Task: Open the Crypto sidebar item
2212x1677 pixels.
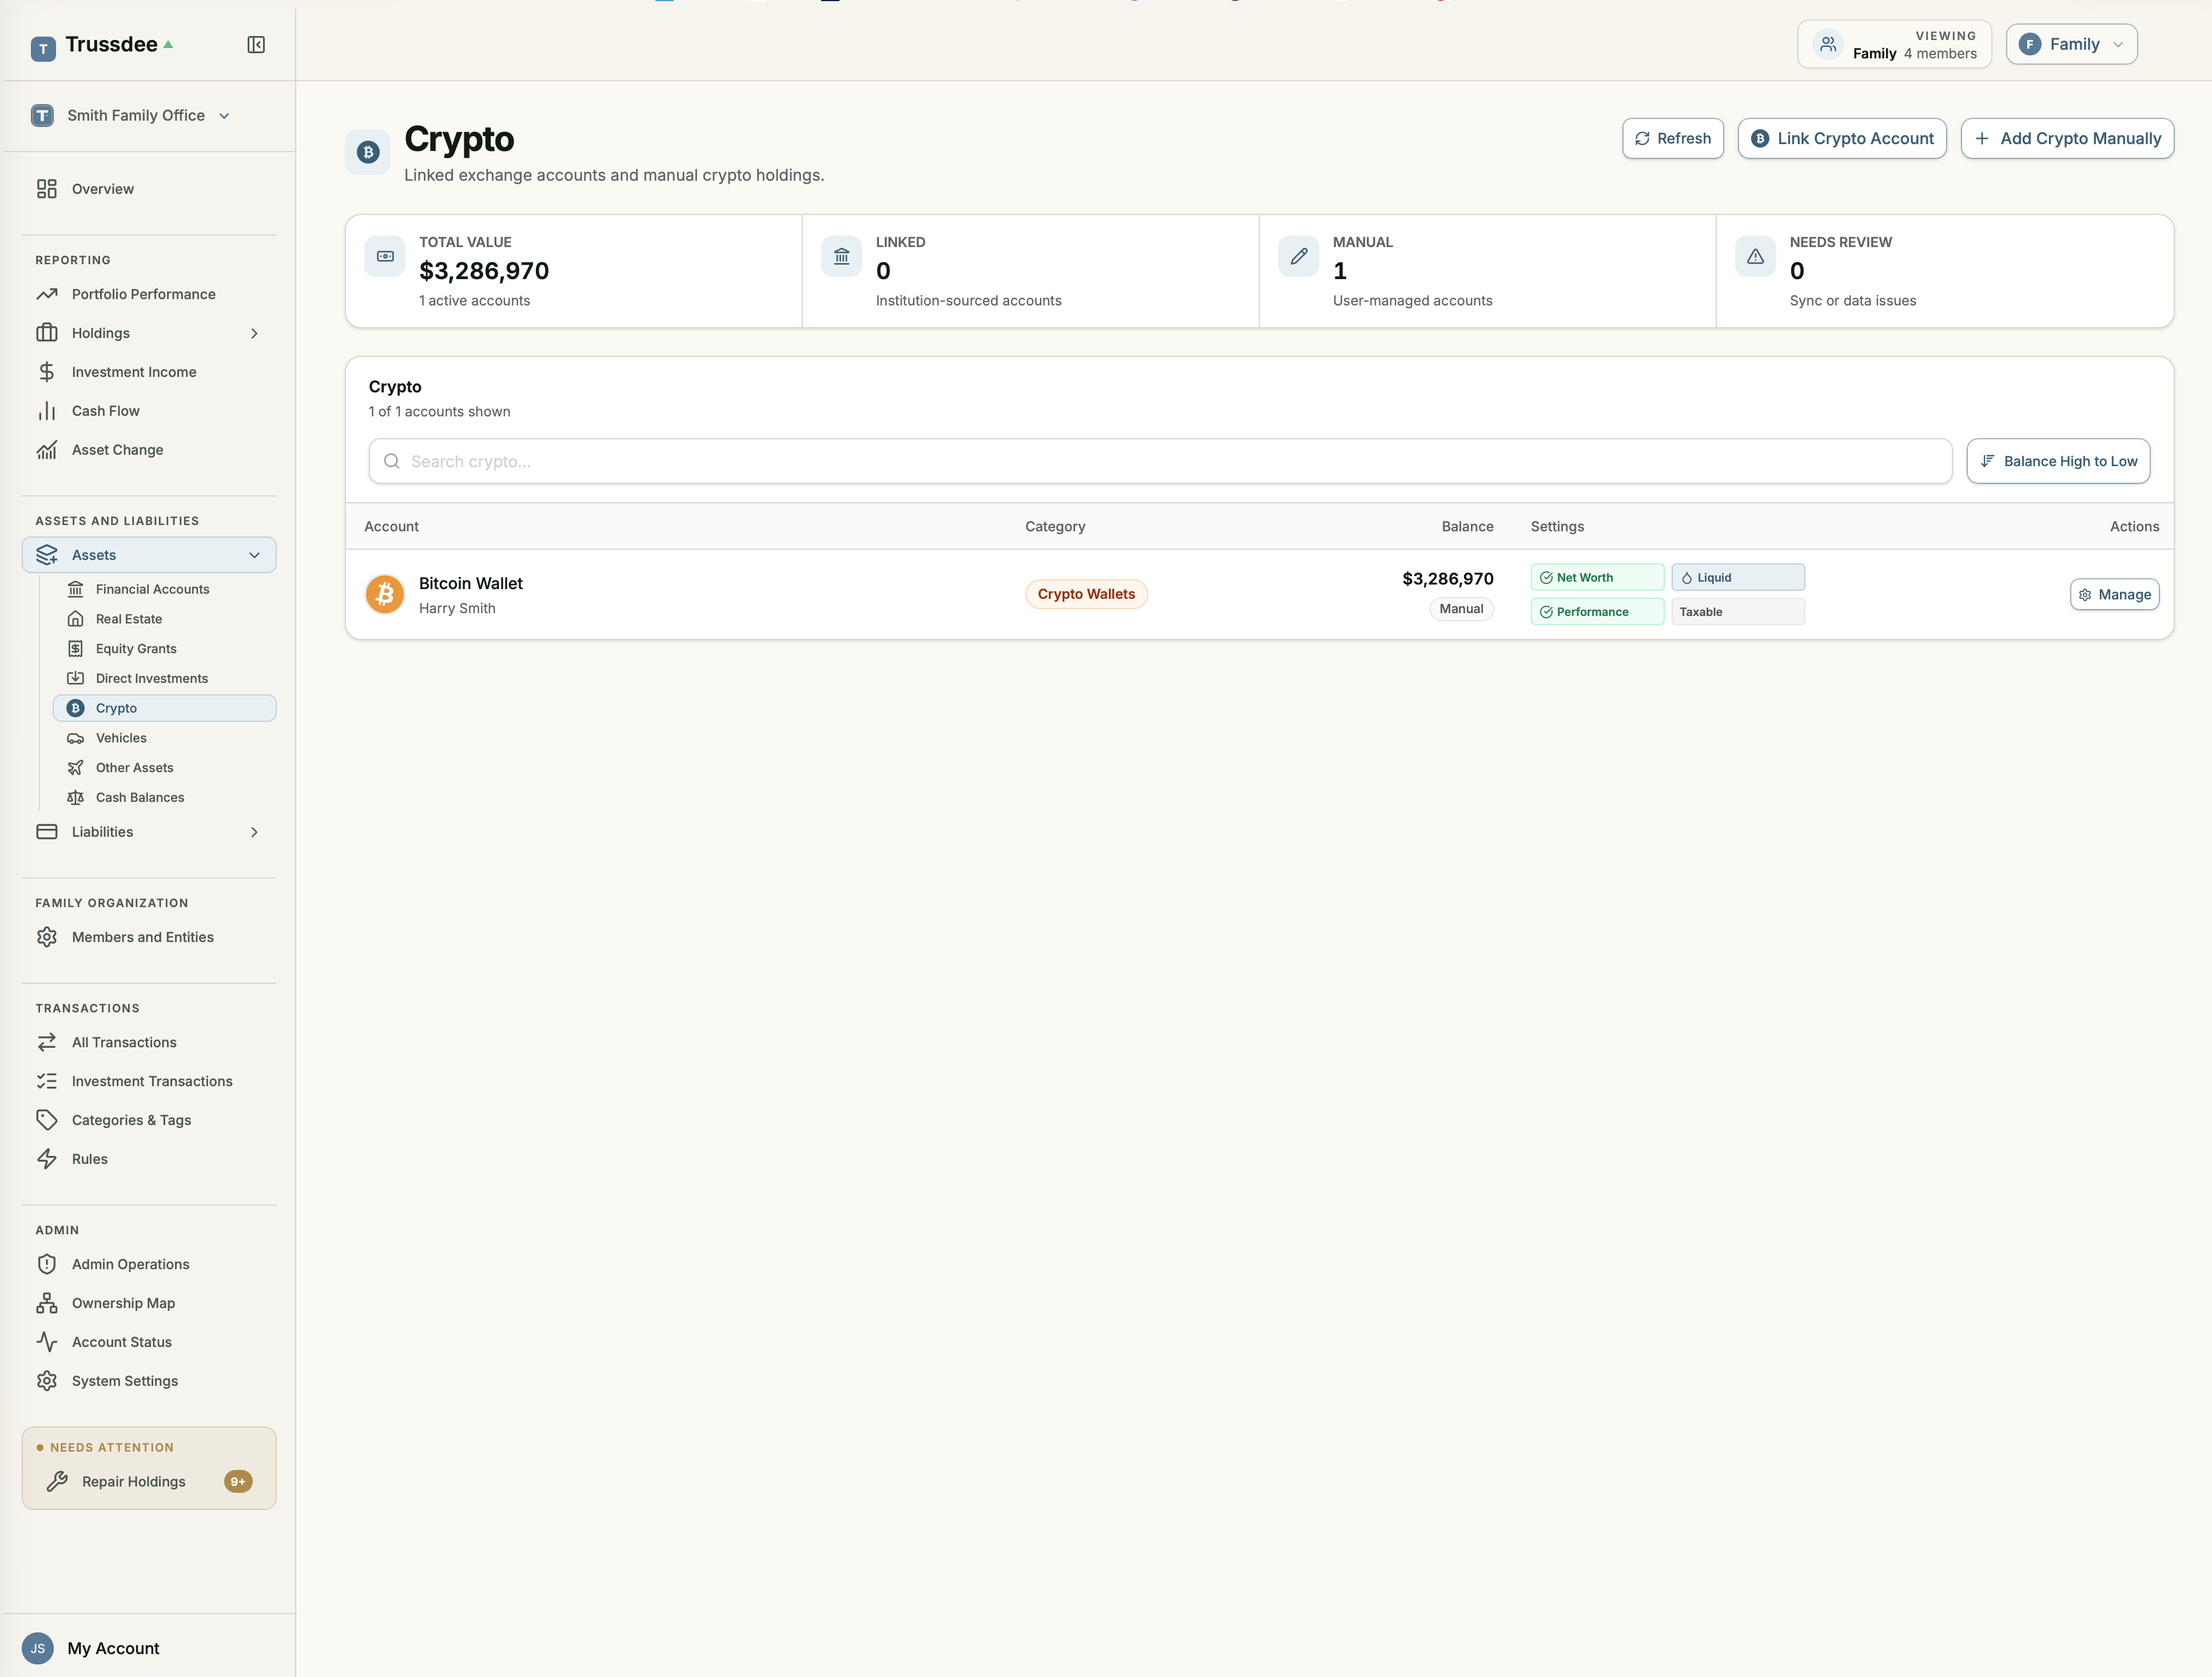Action: [165, 708]
